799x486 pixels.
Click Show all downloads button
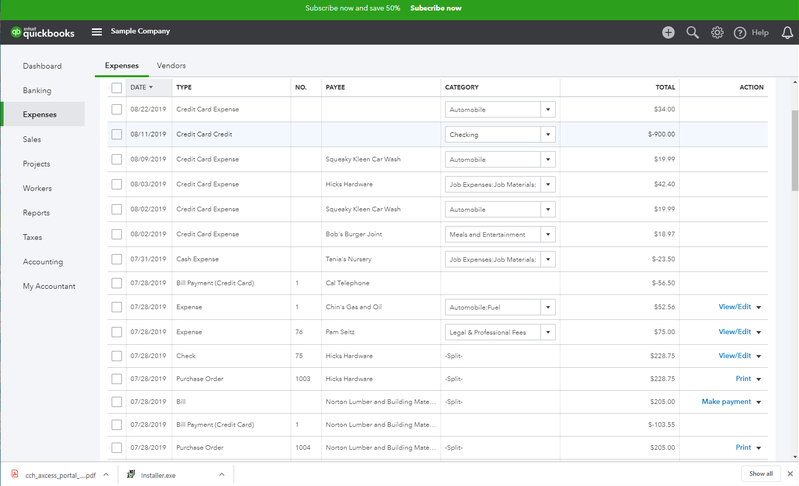(761, 474)
